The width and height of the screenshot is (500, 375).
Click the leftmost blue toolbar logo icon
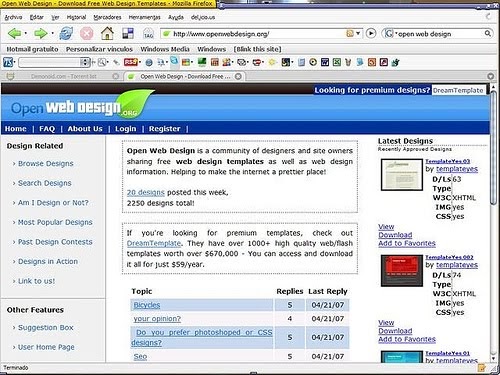coord(8,62)
